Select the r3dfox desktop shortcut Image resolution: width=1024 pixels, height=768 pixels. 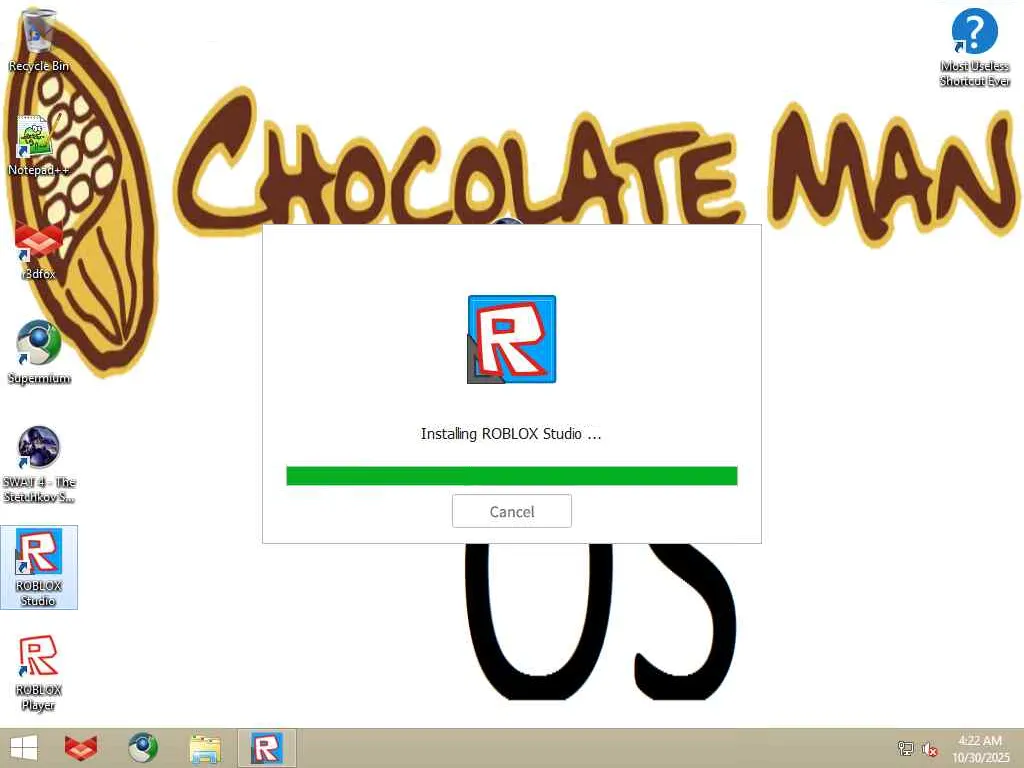39,251
